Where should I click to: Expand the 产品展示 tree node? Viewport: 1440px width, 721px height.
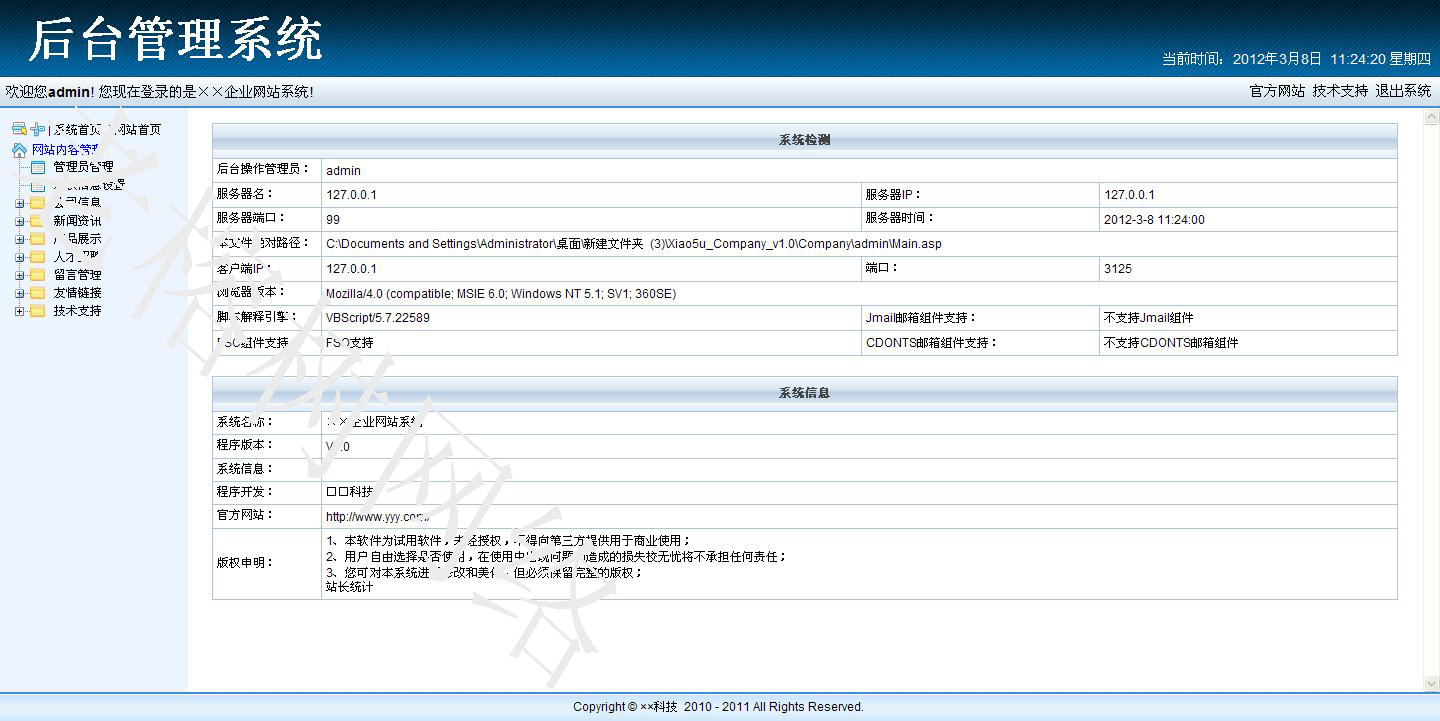click(20, 239)
